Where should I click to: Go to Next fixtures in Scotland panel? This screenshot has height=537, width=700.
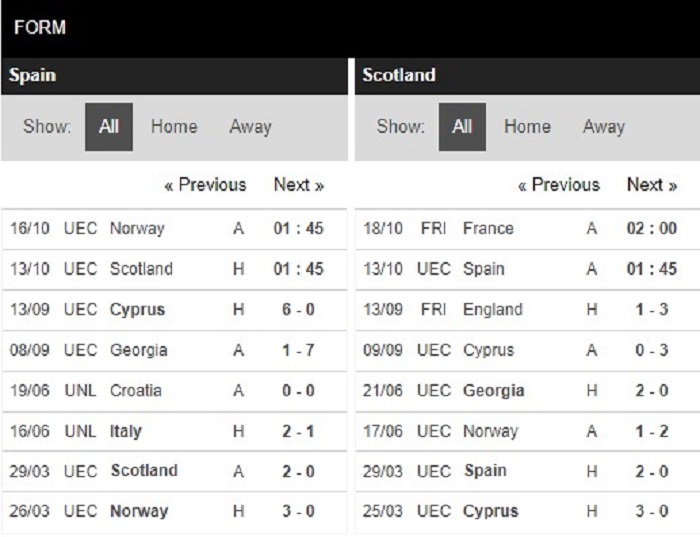[652, 185]
